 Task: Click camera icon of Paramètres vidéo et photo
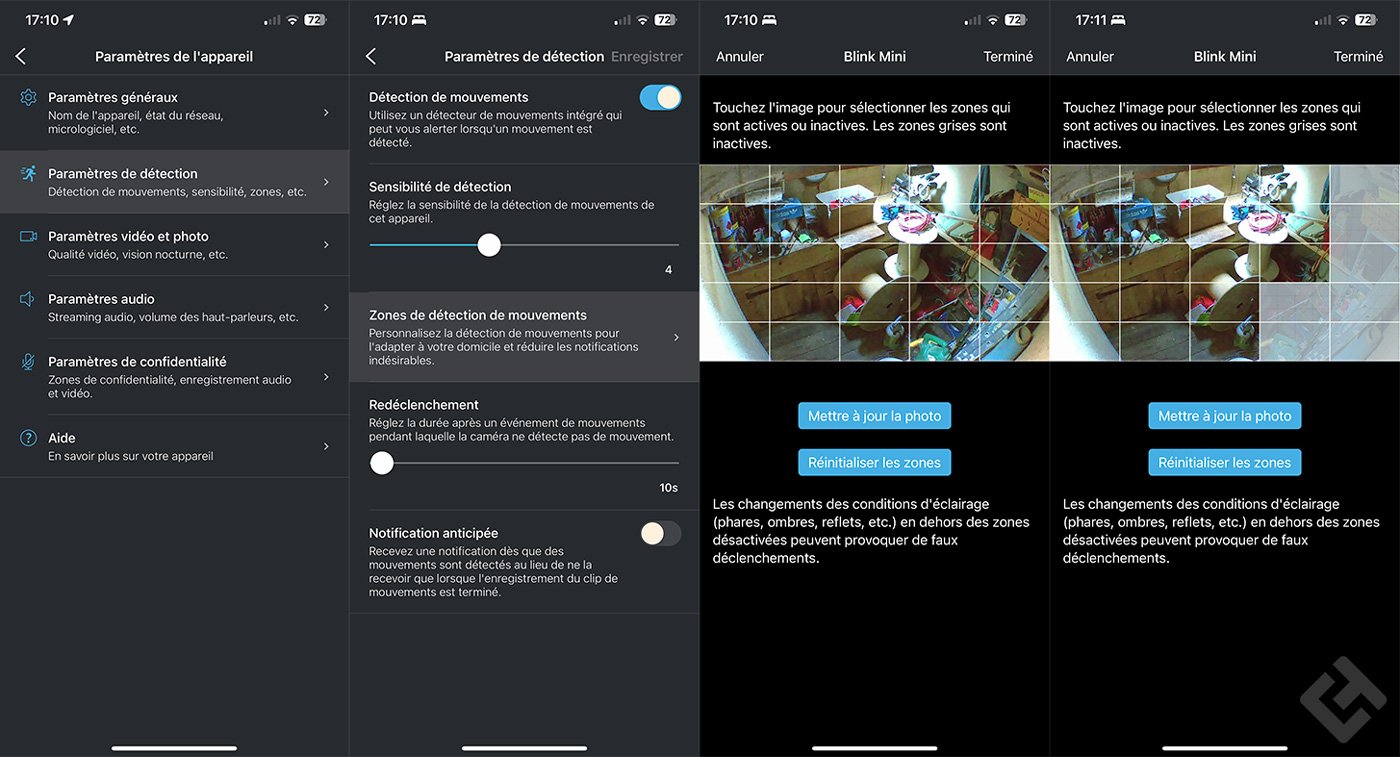tap(28, 236)
